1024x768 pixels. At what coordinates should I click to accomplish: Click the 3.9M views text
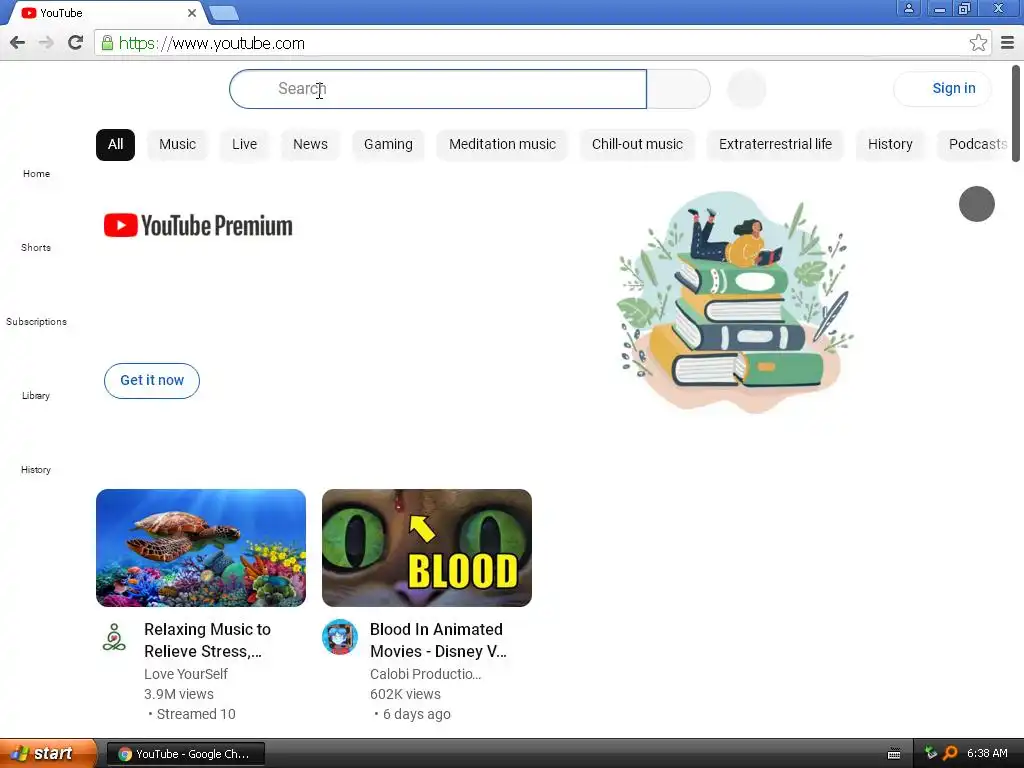pyautogui.click(x=179, y=694)
